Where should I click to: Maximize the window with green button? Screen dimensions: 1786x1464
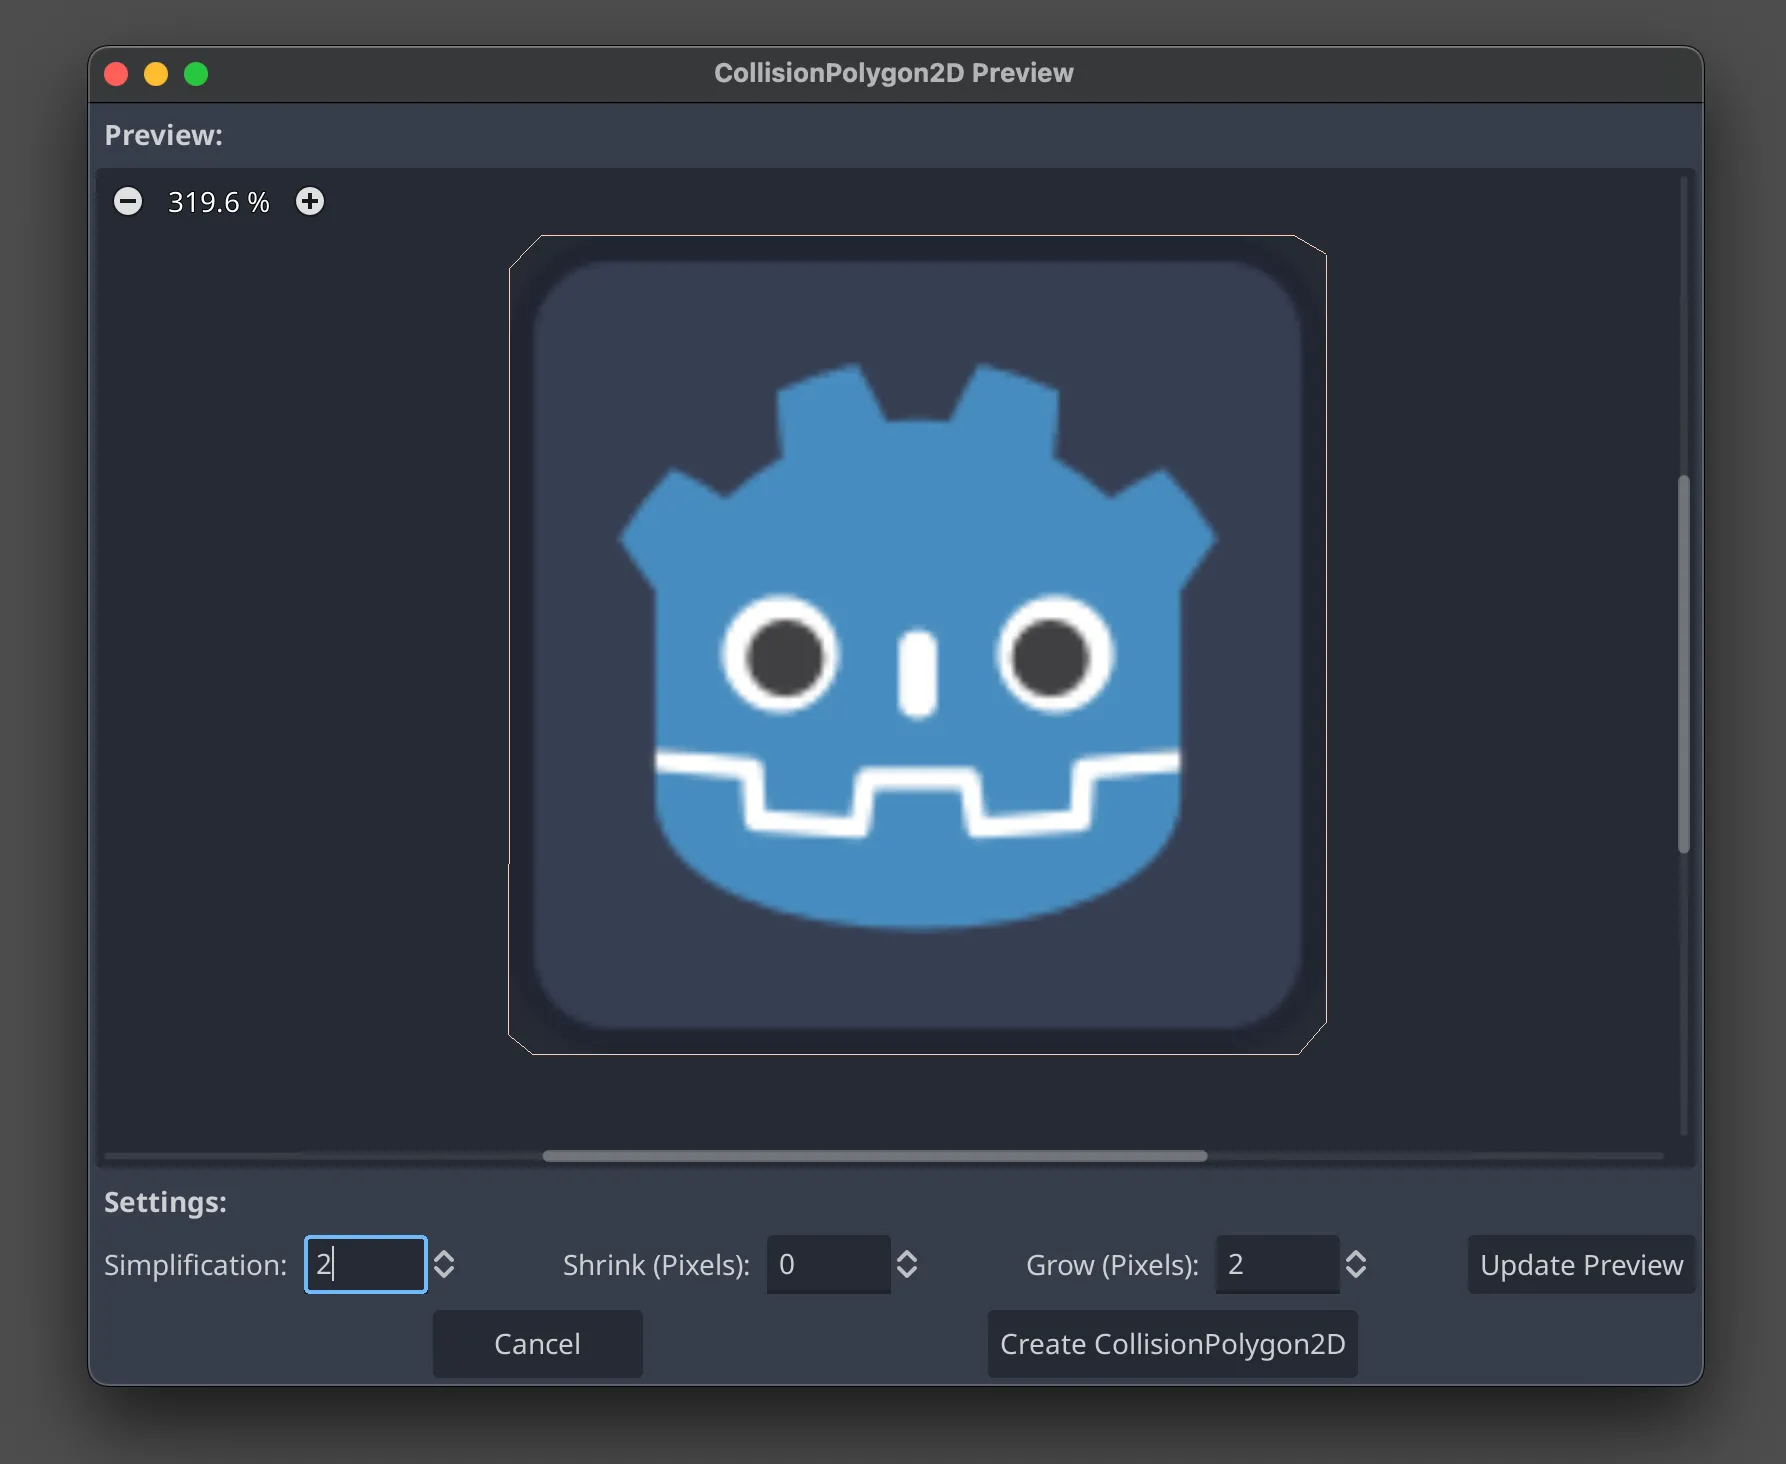[x=196, y=74]
